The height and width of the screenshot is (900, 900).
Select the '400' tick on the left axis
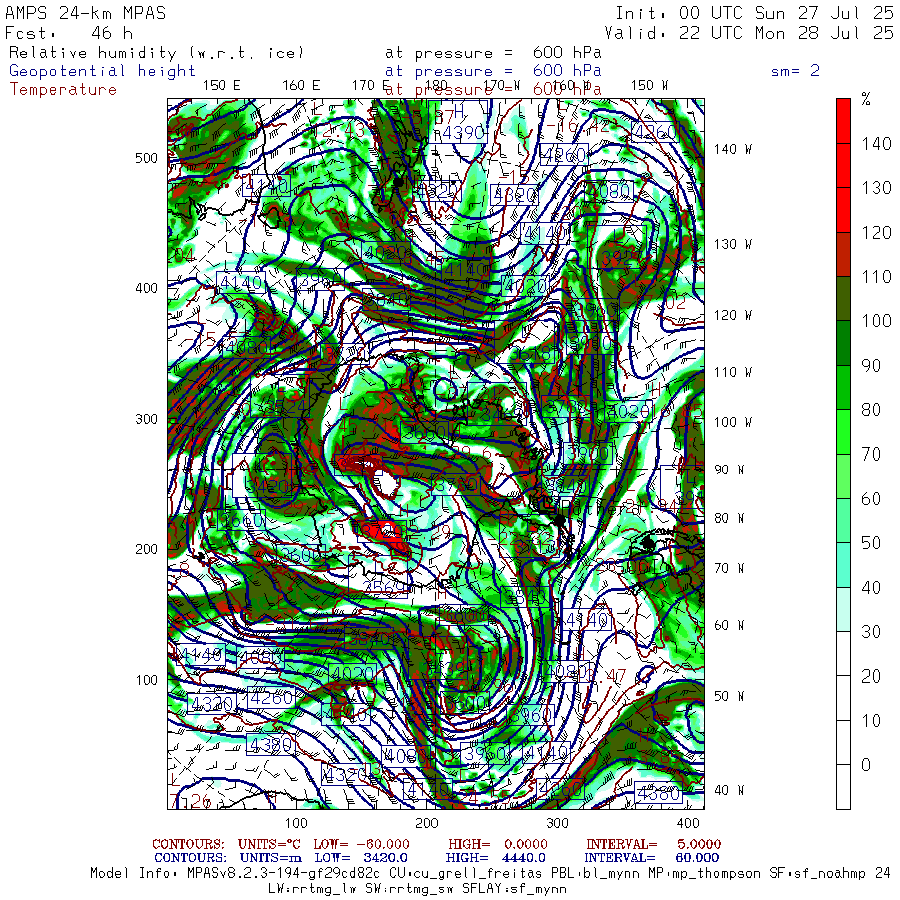pos(146,288)
